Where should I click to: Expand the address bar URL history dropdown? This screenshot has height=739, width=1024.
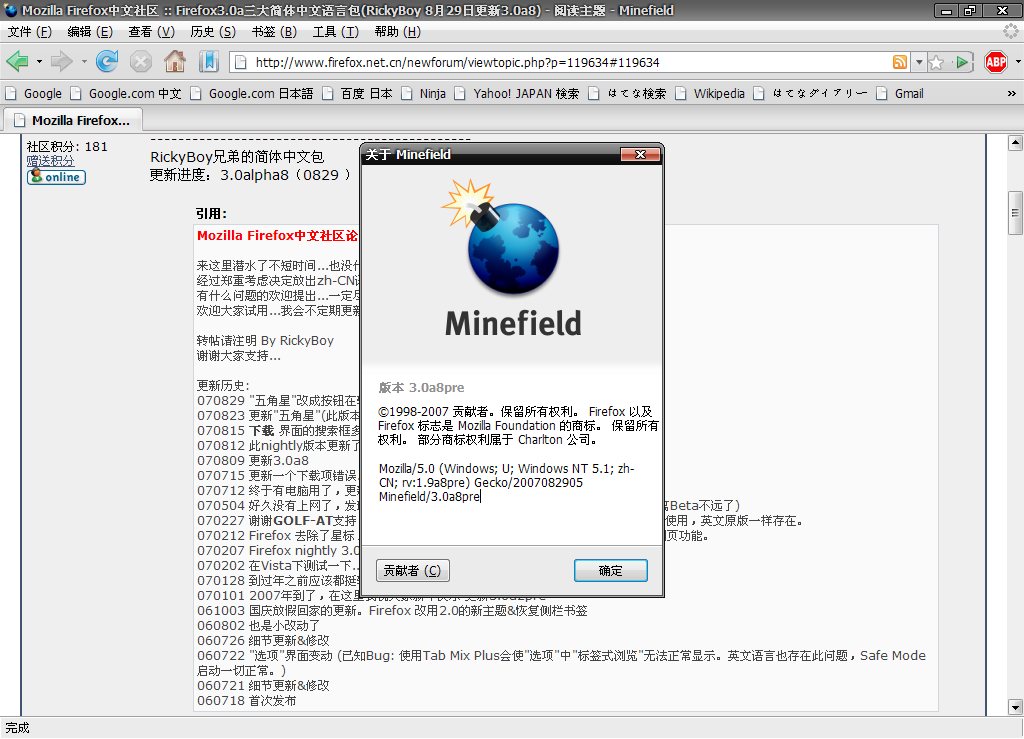tap(919, 62)
